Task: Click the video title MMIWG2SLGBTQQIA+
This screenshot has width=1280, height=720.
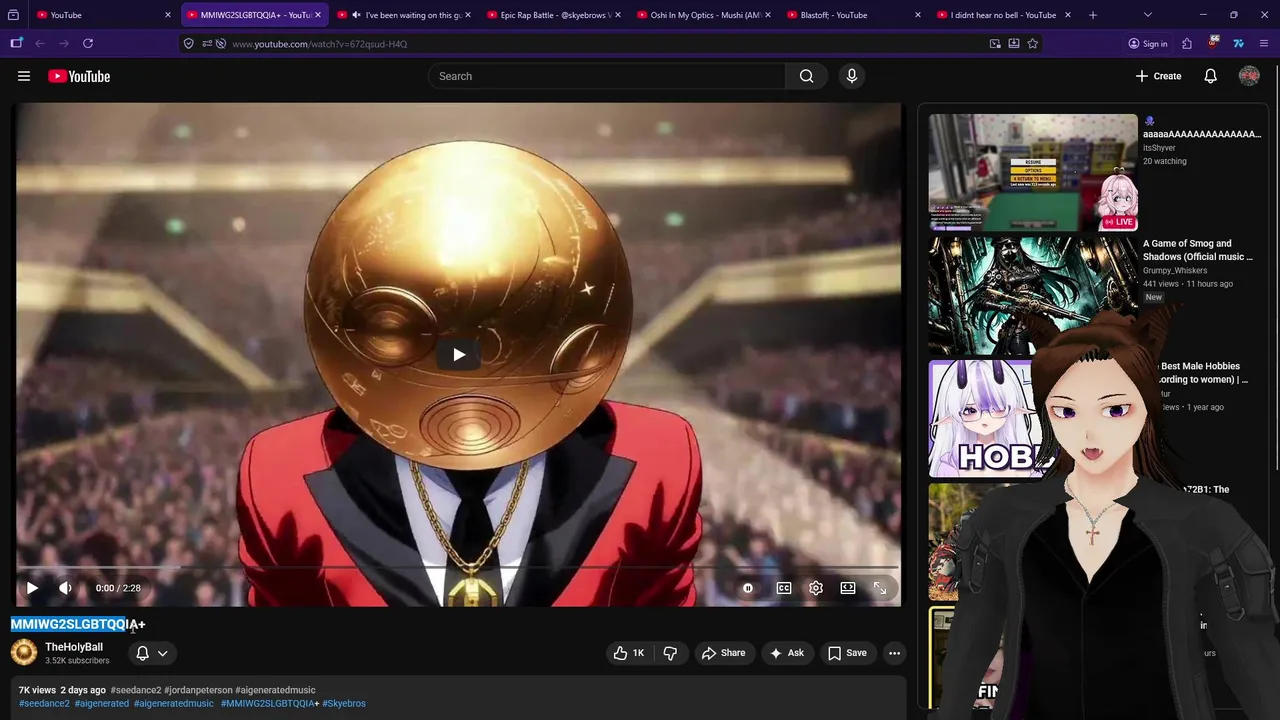Action: tap(78, 624)
